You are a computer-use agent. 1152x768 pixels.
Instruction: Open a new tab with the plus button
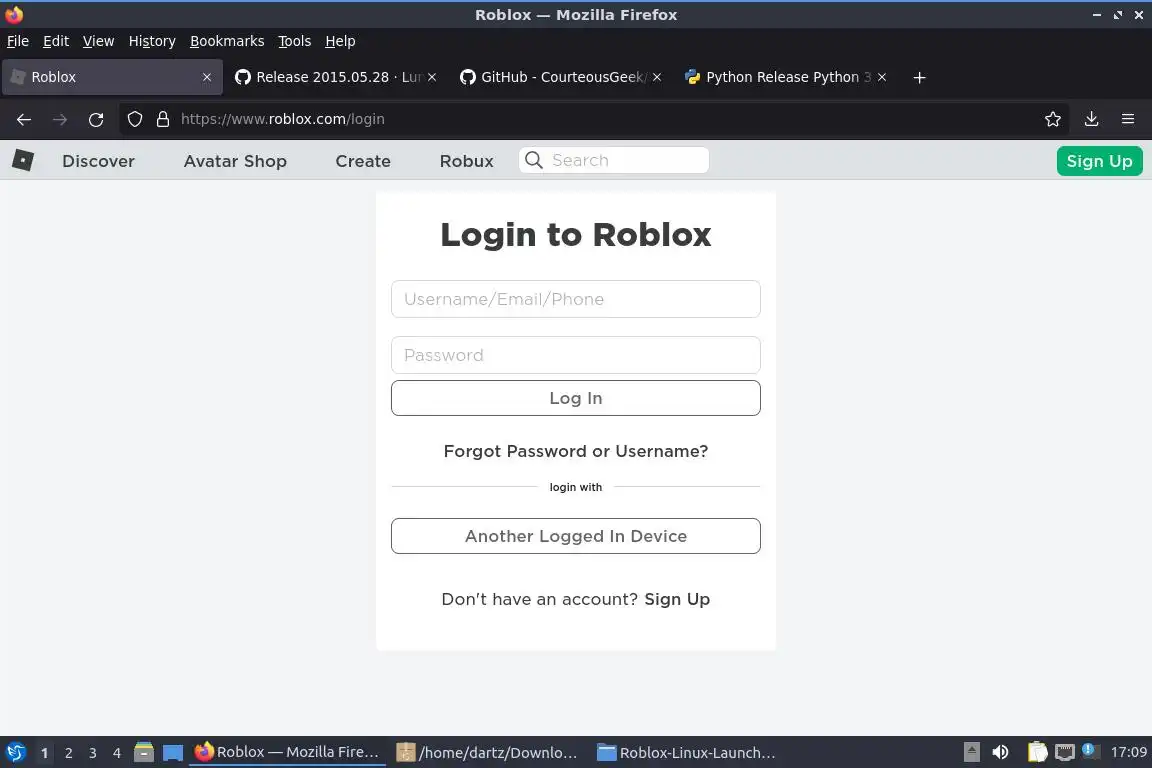tap(919, 77)
